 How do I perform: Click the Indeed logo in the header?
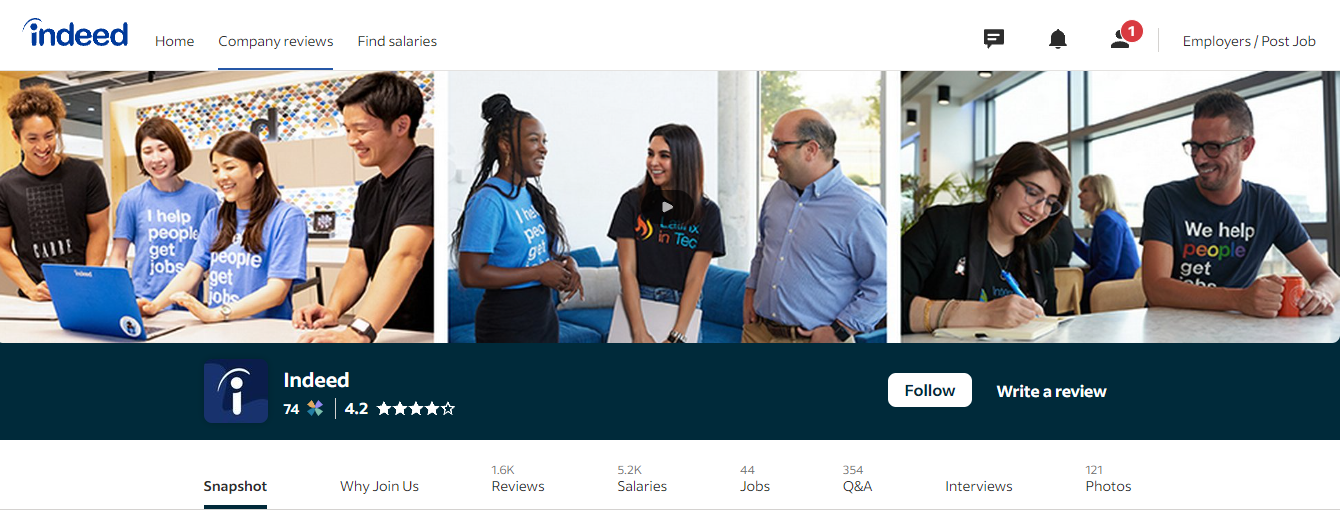tap(76, 35)
